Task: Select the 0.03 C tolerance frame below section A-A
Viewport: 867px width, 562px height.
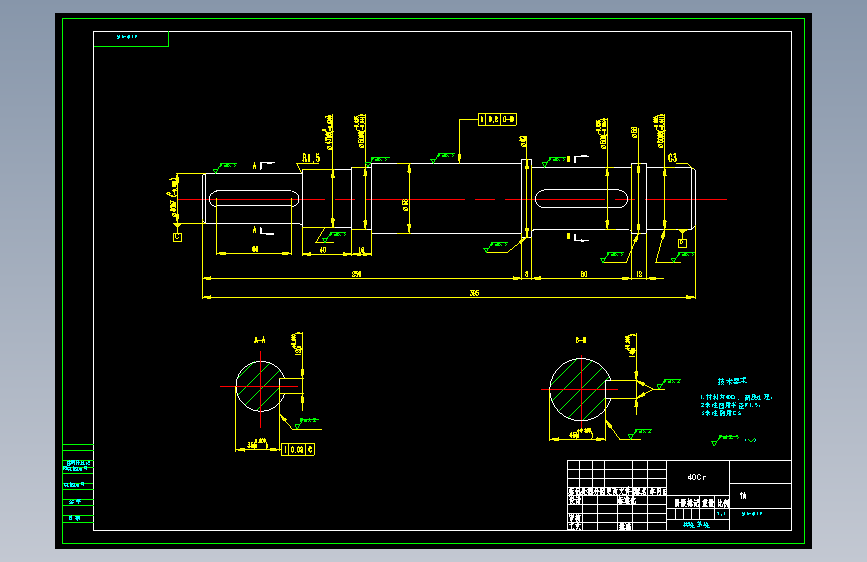Action: click(x=298, y=450)
